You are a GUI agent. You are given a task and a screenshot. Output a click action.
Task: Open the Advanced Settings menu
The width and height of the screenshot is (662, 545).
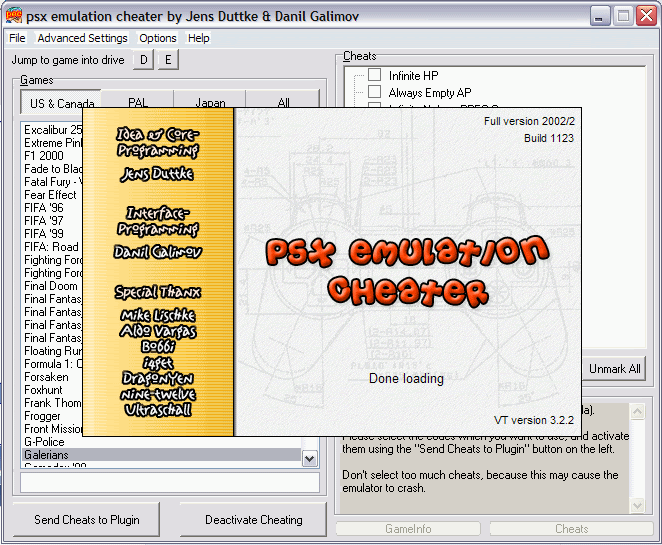(82, 38)
